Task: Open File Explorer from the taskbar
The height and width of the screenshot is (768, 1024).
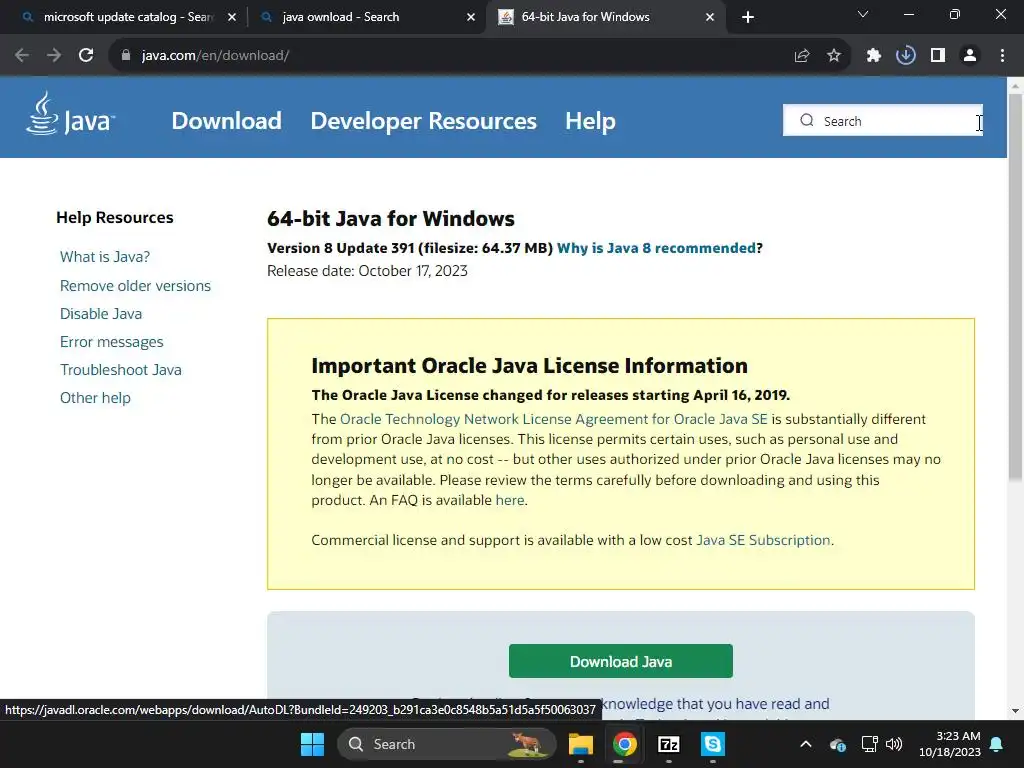Action: (x=581, y=744)
